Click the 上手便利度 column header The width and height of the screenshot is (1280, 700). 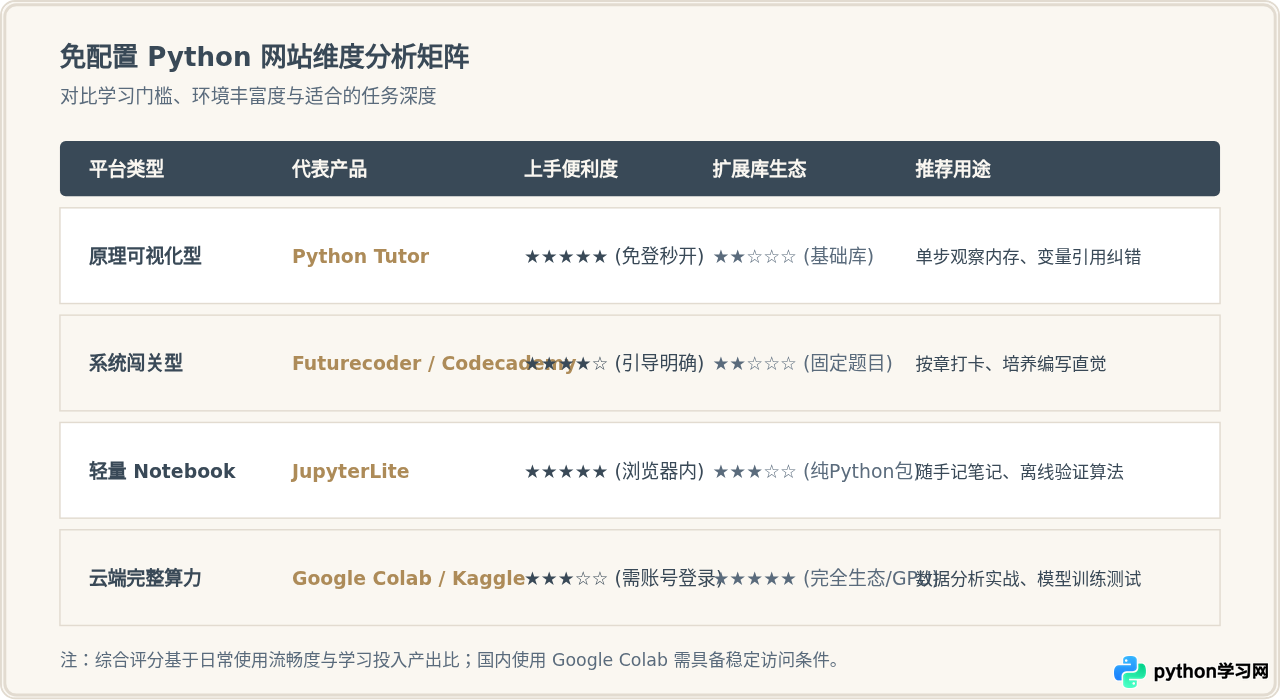tap(571, 169)
